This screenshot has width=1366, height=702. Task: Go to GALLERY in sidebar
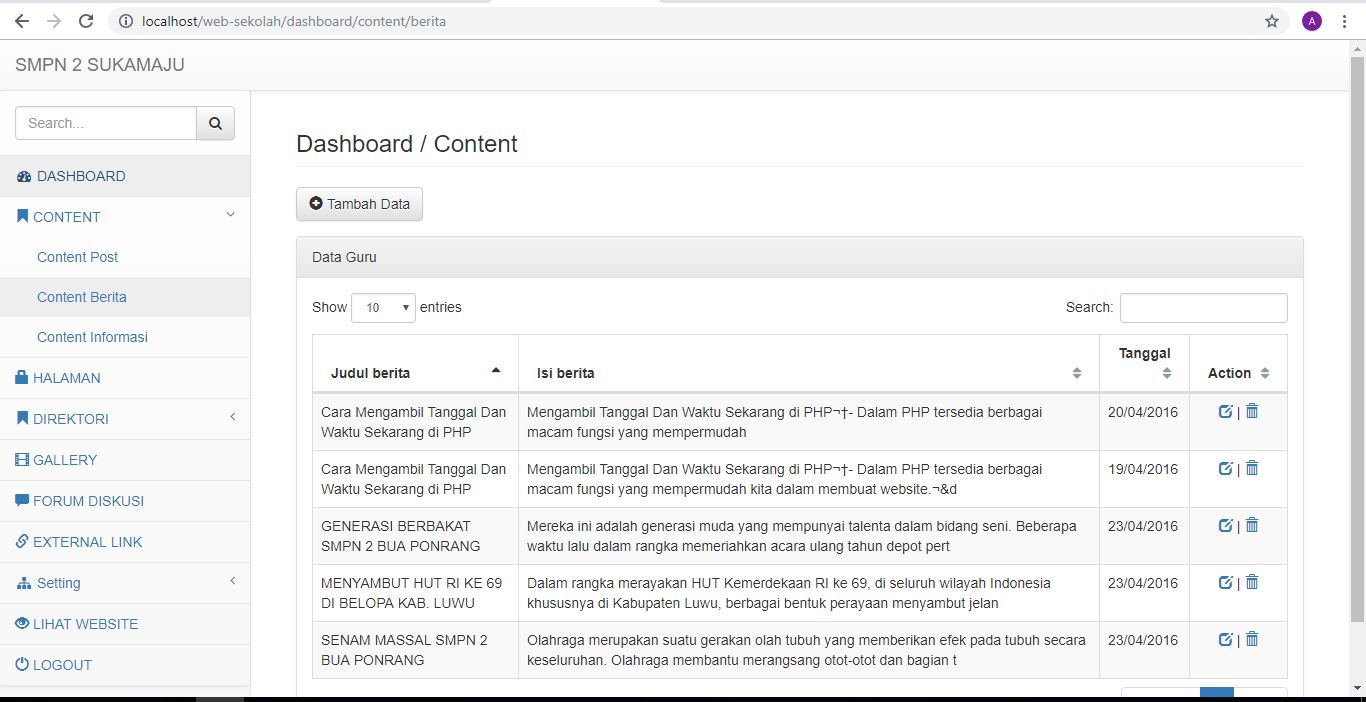click(65, 460)
